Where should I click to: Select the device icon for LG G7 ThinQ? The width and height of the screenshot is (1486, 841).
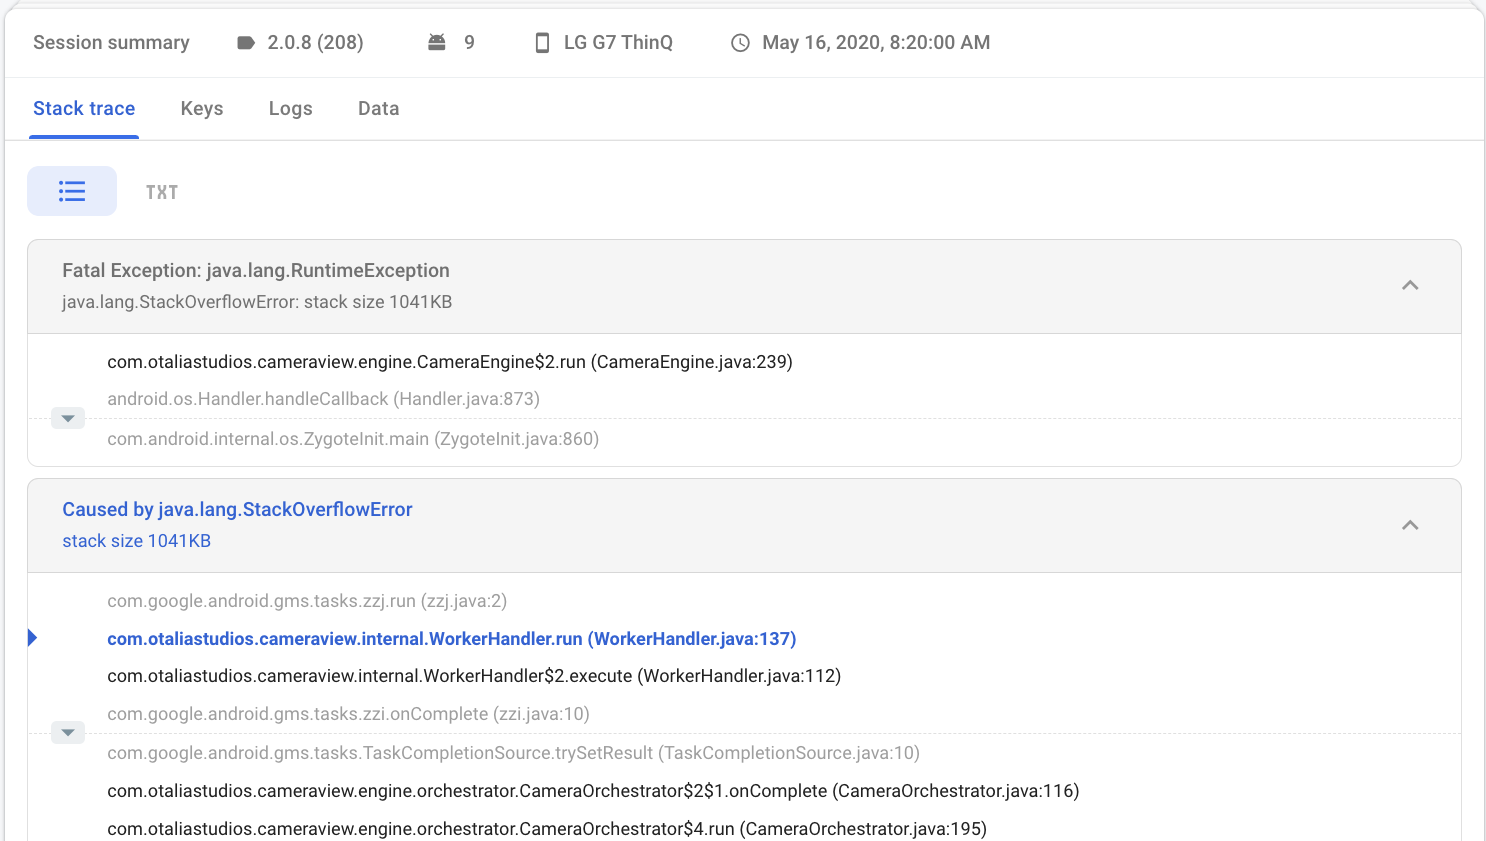coord(542,42)
